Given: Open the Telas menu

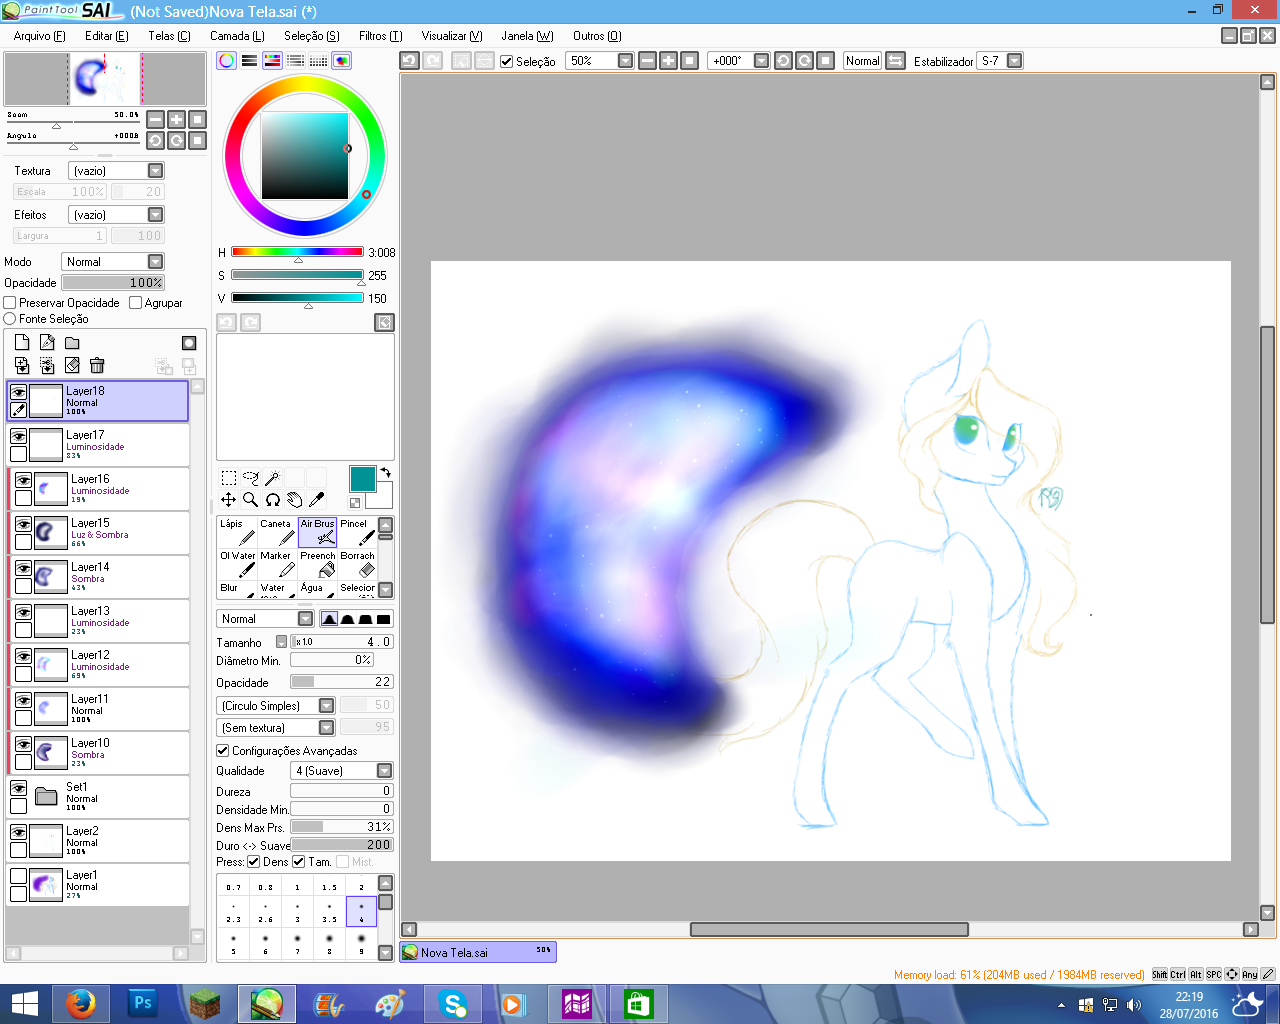Looking at the screenshot, I should click(x=169, y=36).
